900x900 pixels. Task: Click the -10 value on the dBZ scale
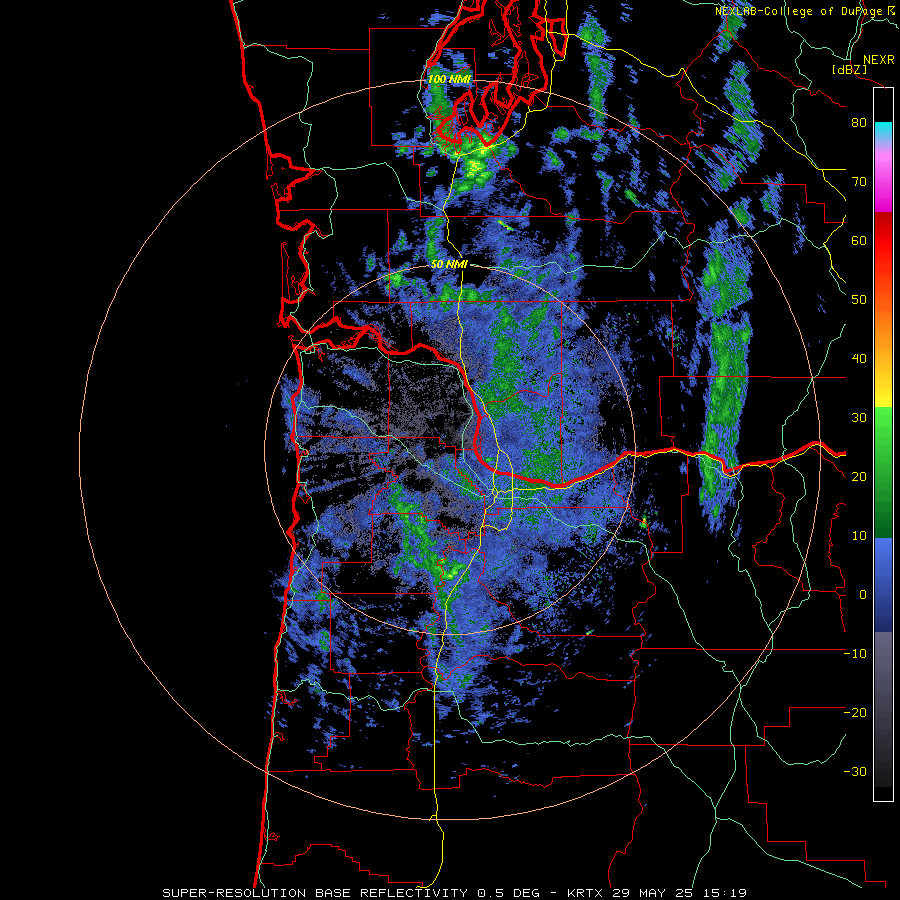click(855, 654)
